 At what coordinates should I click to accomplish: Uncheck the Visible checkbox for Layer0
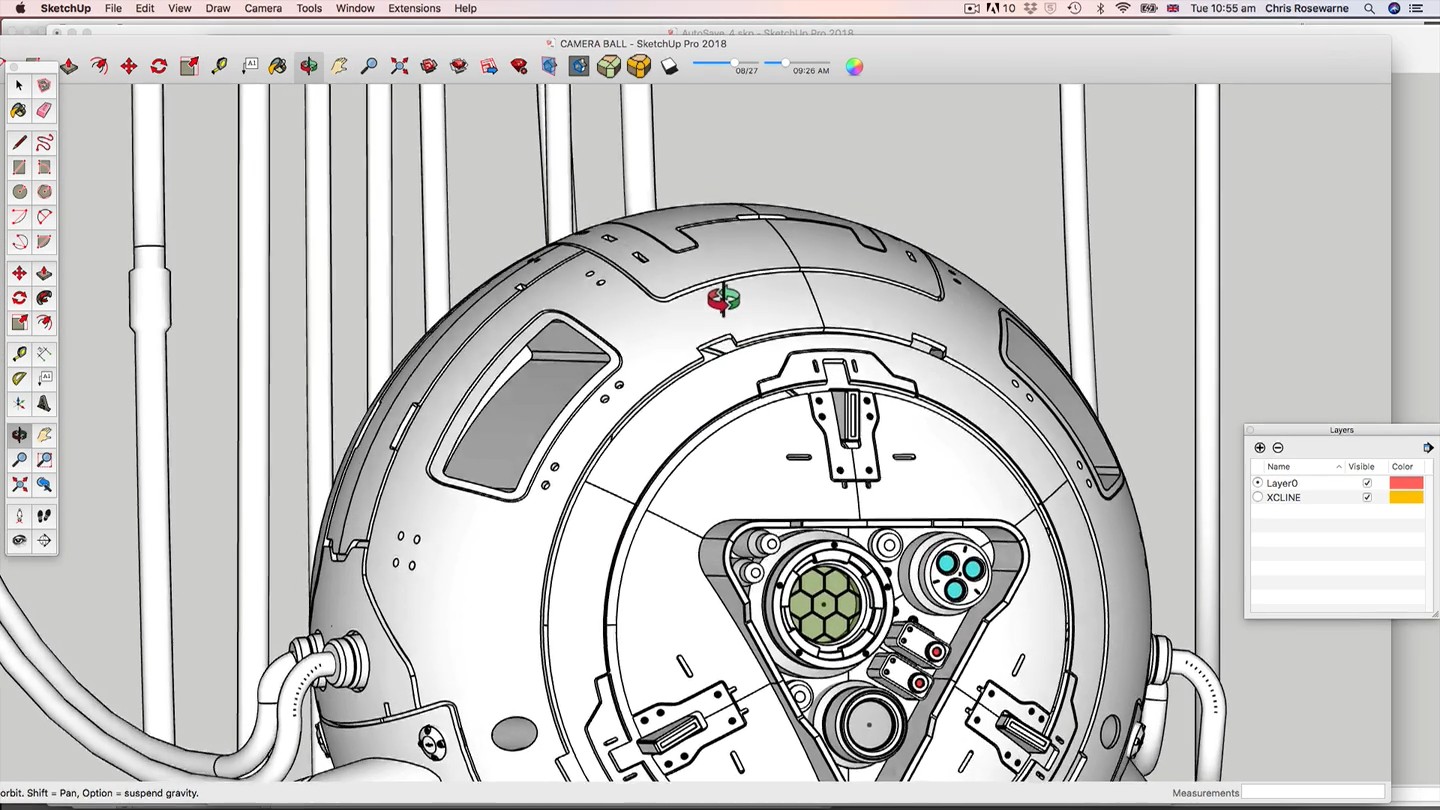coord(1367,483)
